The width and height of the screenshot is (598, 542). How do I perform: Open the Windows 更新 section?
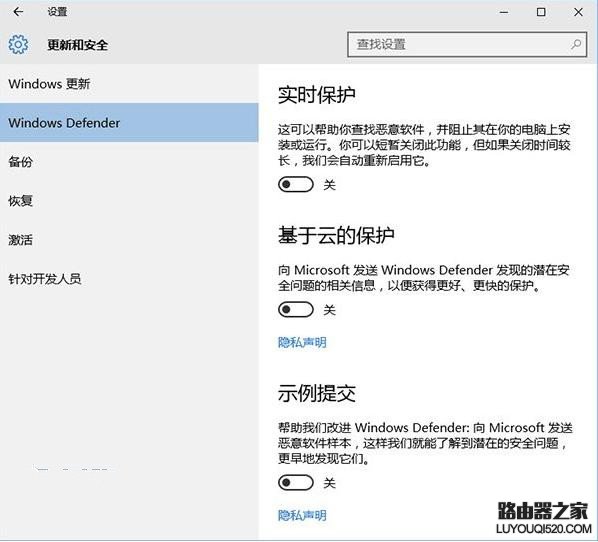tap(129, 84)
